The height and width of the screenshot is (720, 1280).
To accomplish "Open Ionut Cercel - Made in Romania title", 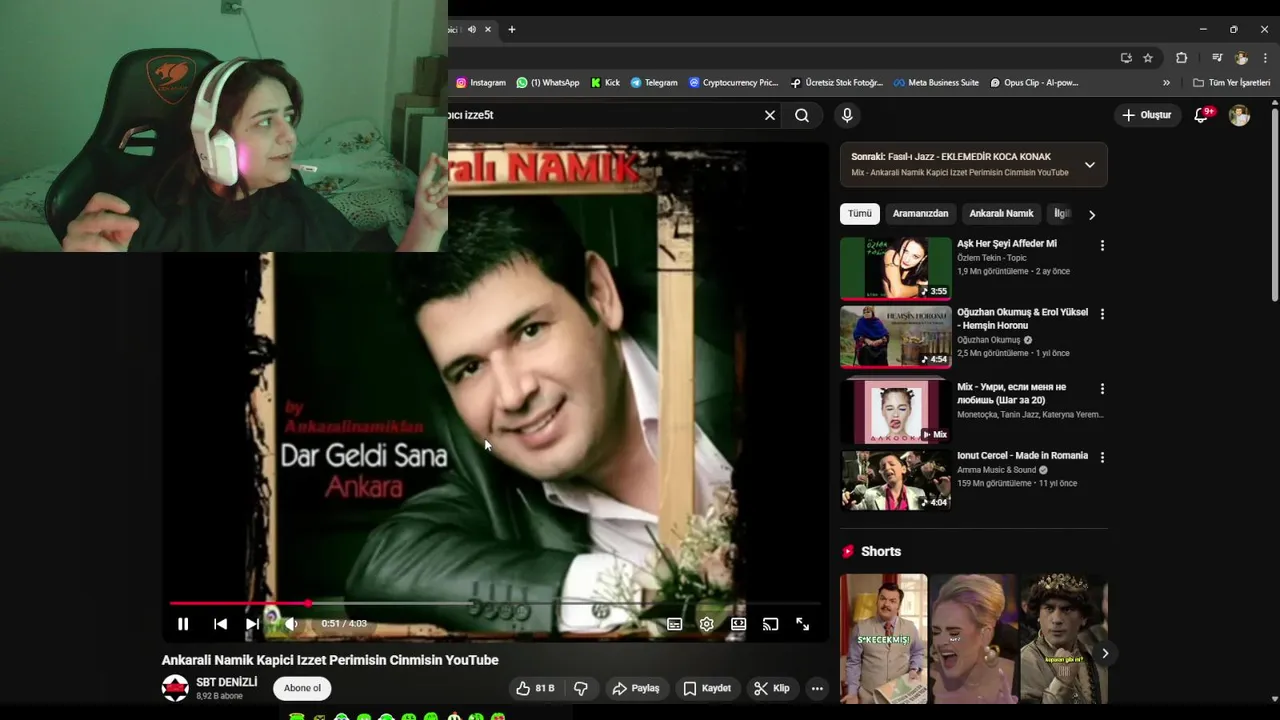I will pyautogui.click(x=1022, y=456).
